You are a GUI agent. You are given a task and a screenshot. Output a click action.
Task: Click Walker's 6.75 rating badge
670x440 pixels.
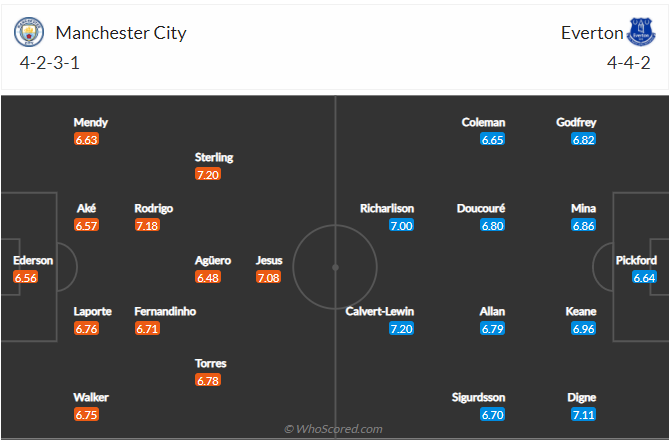click(x=87, y=414)
